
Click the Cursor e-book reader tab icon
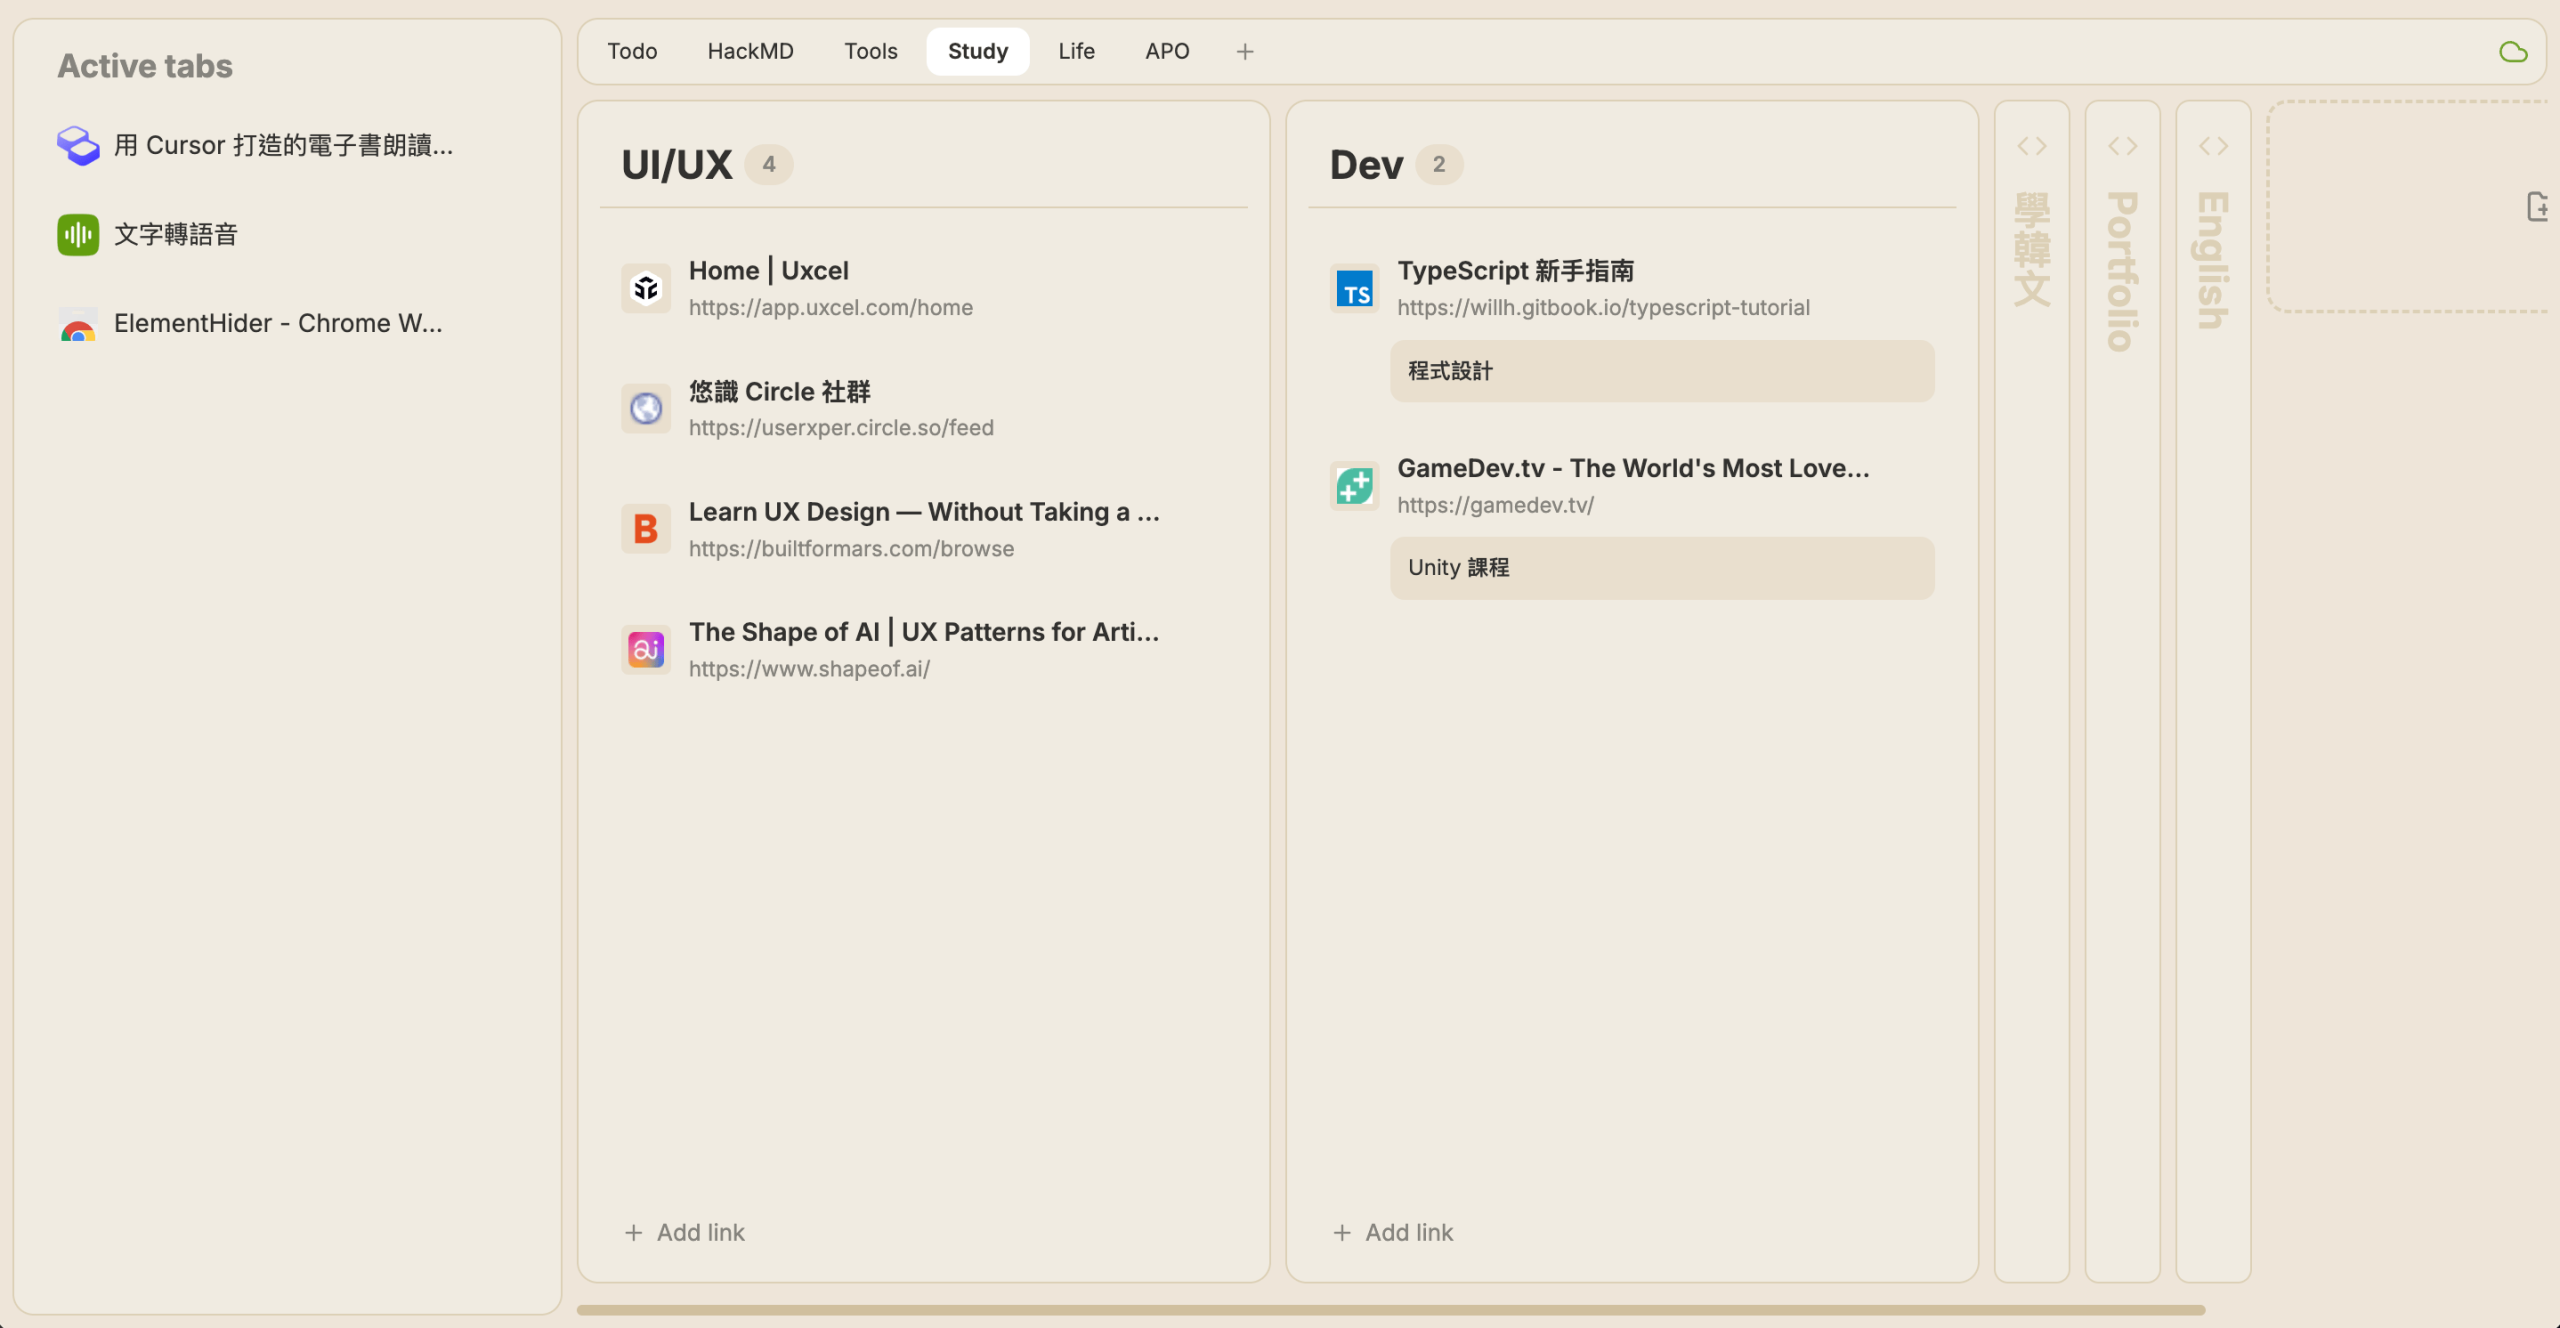78,146
